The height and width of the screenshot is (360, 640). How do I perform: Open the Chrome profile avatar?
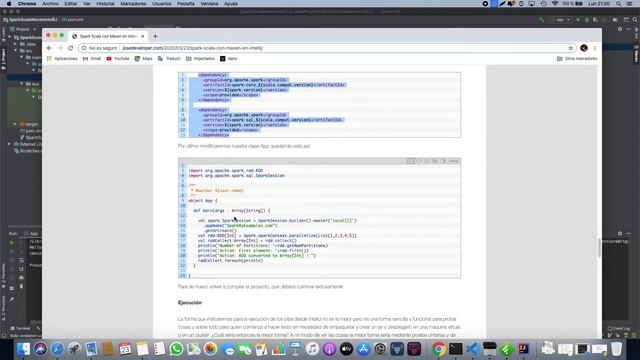[x=584, y=48]
